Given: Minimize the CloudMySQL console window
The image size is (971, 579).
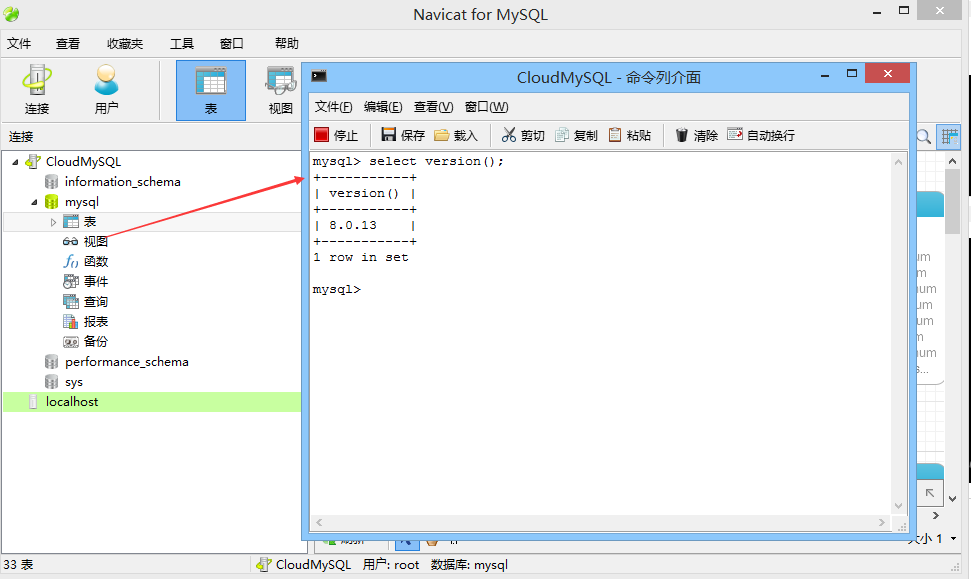Looking at the screenshot, I should (x=825, y=75).
